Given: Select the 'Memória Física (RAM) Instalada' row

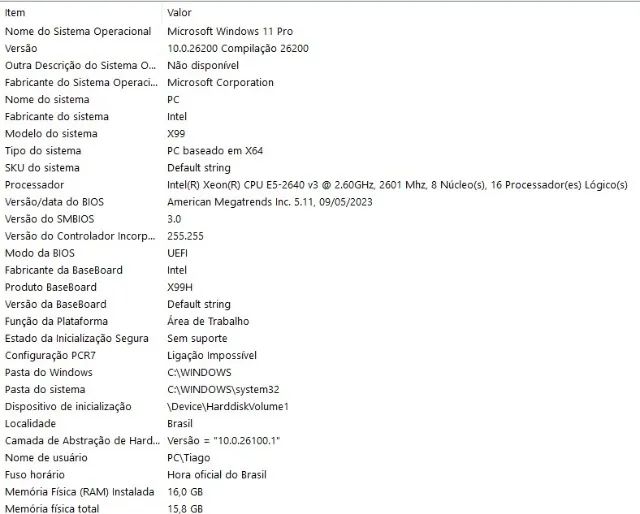Looking at the screenshot, I should [x=80, y=492].
